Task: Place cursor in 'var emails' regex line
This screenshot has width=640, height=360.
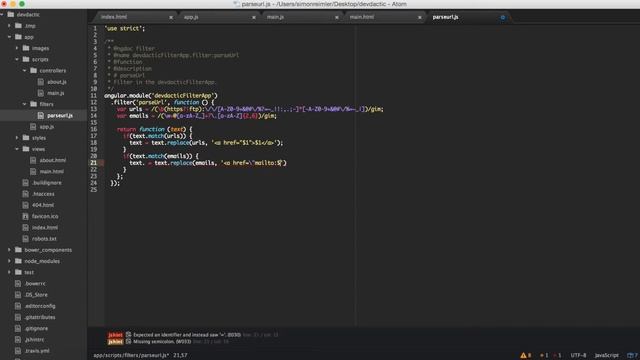Action: (x=196, y=116)
